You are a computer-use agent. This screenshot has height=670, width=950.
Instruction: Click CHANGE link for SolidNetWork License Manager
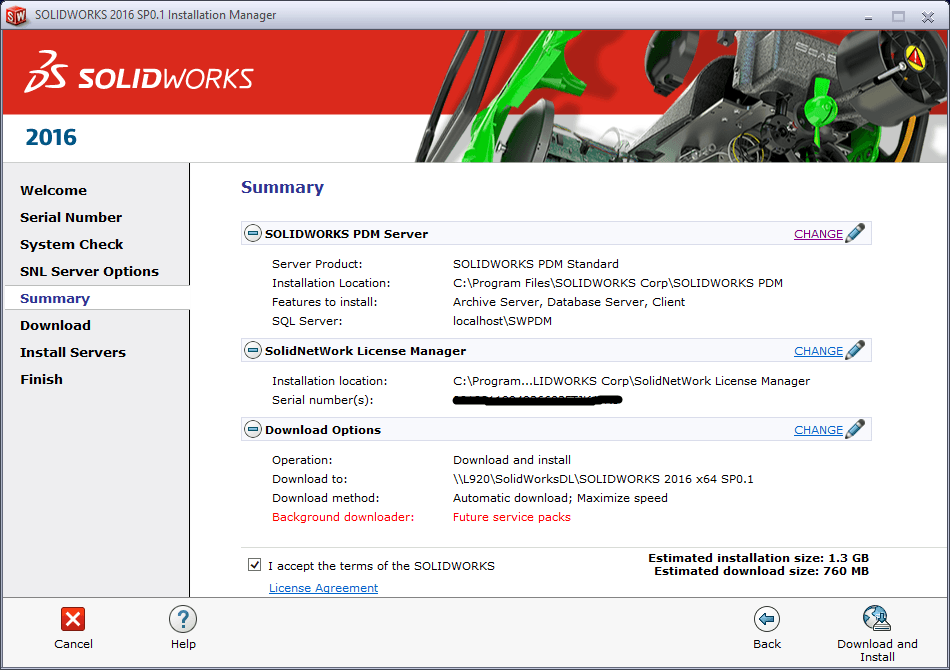pyautogui.click(x=818, y=351)
